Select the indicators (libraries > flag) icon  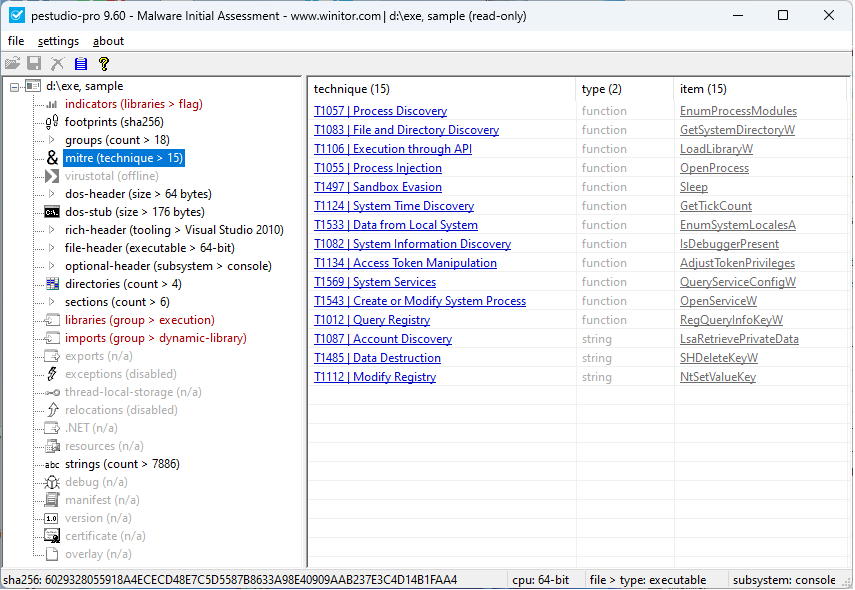51,104
